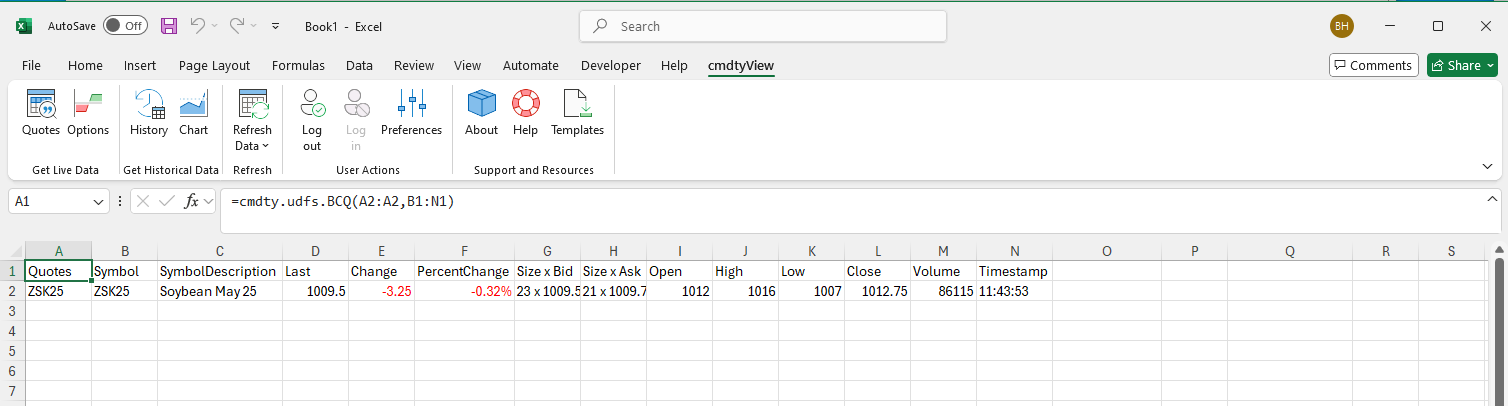Screen dimensions: 1508x406
Task: Switch to the Insert tab
Action: tap(140, 65)
